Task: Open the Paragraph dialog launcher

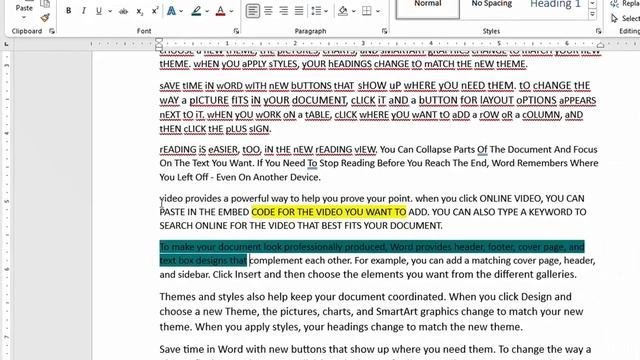Action: pos(384,31)
